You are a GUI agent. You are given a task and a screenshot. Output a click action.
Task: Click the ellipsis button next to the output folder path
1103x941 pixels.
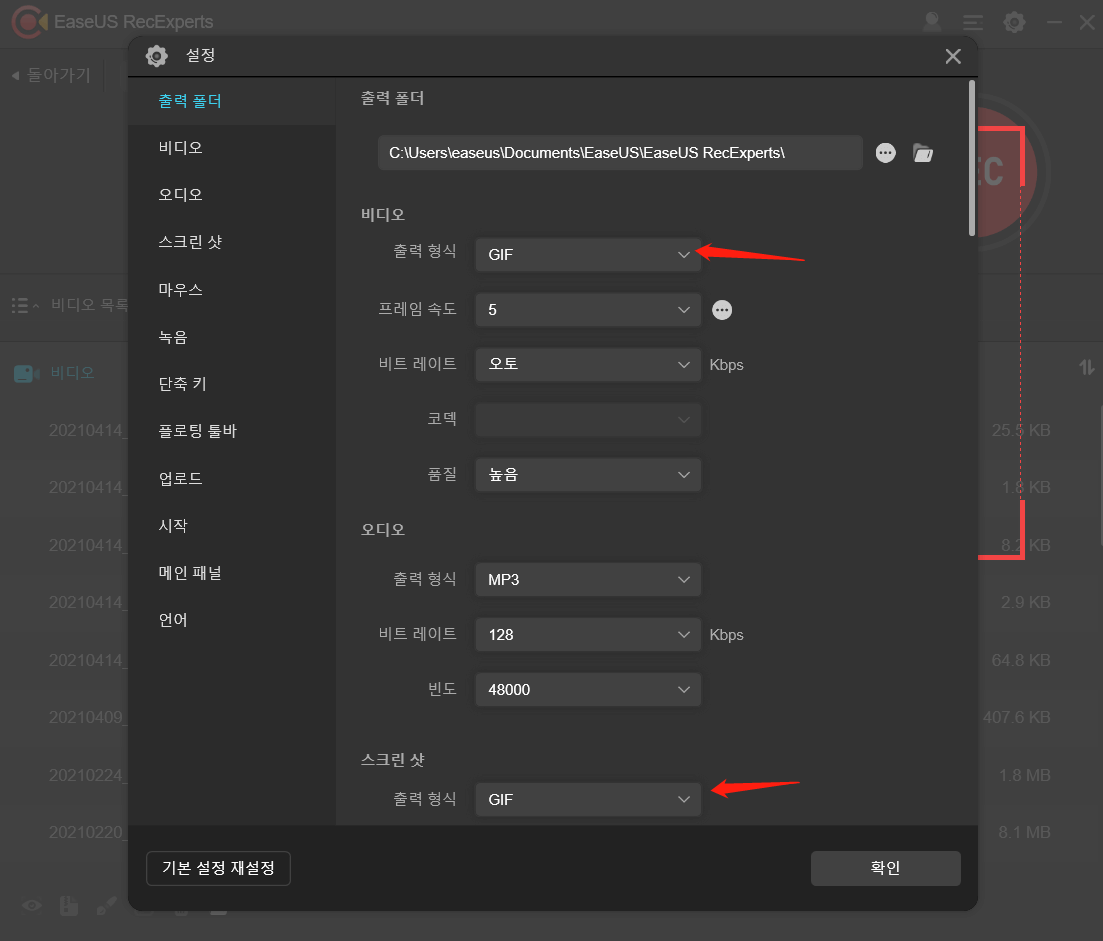coord(886,153)
